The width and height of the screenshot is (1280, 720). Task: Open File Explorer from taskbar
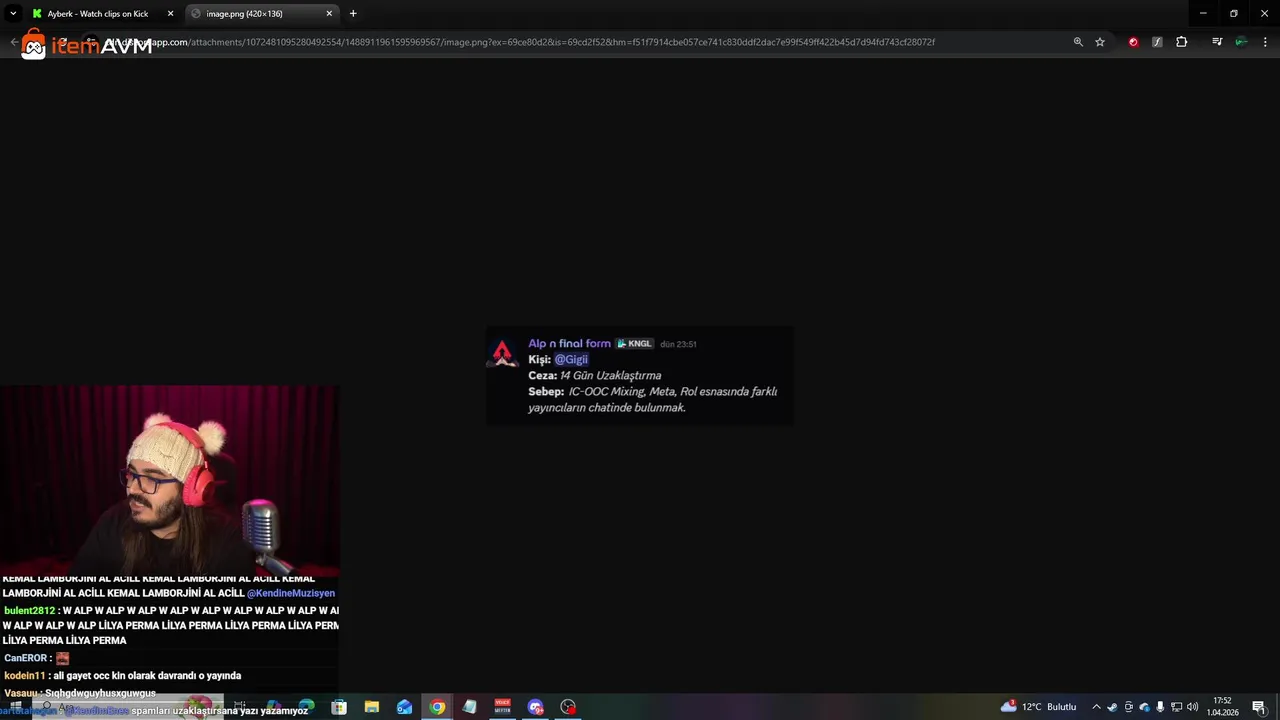pos(372,707)
